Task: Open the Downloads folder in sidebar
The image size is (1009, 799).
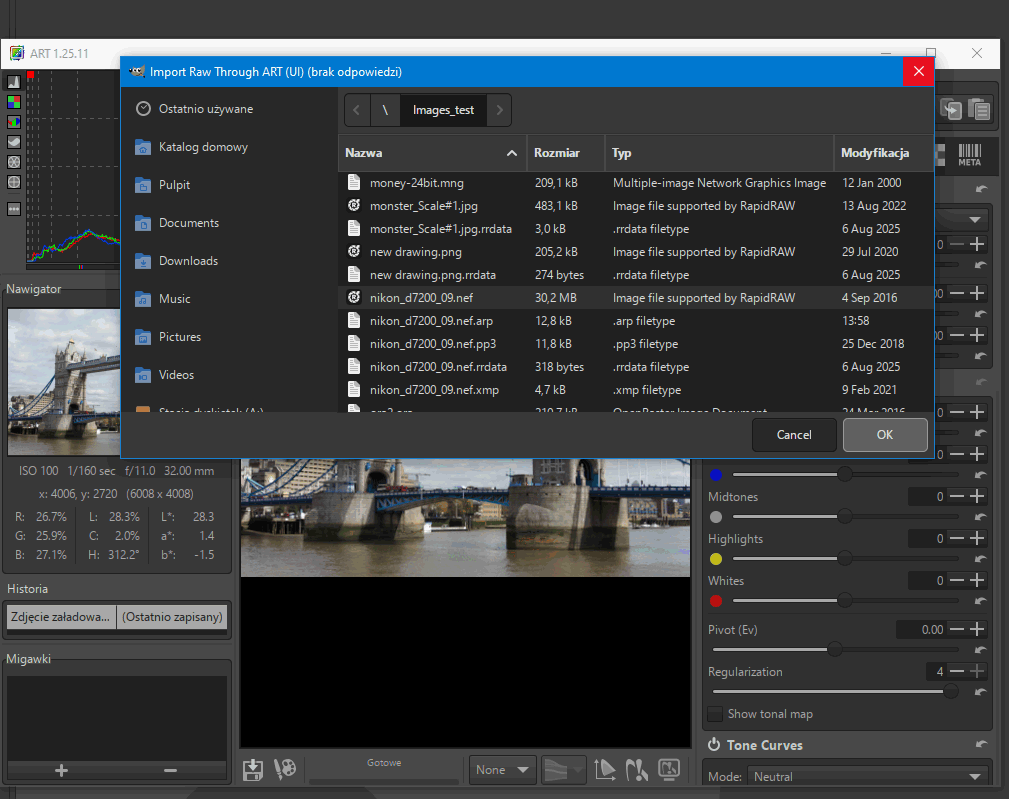Action: pos(188,261)
